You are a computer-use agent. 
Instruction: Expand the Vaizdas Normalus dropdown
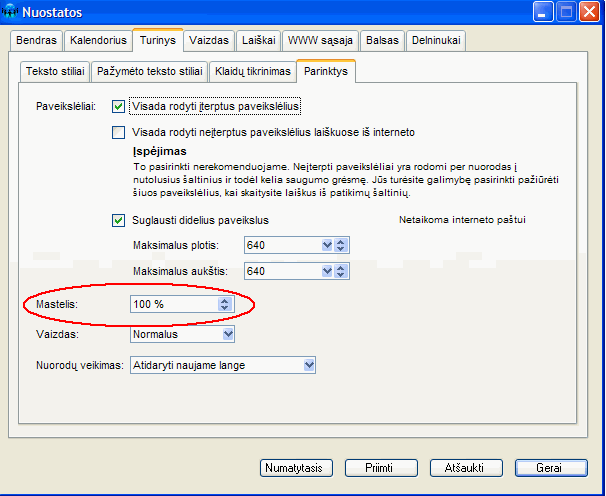(x=228, y=334)
